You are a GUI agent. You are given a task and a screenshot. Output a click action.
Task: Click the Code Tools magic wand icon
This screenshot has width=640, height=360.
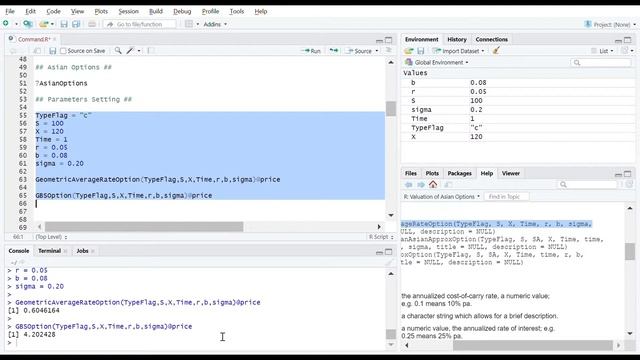(130, 51)
